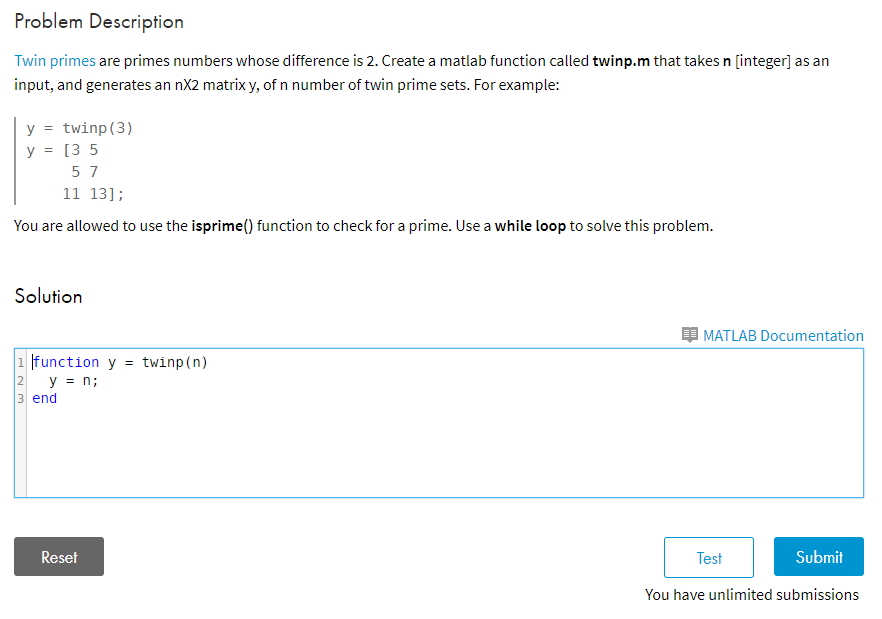Click the Reset button
Viewport: 882px width, 619px height.
58,556
